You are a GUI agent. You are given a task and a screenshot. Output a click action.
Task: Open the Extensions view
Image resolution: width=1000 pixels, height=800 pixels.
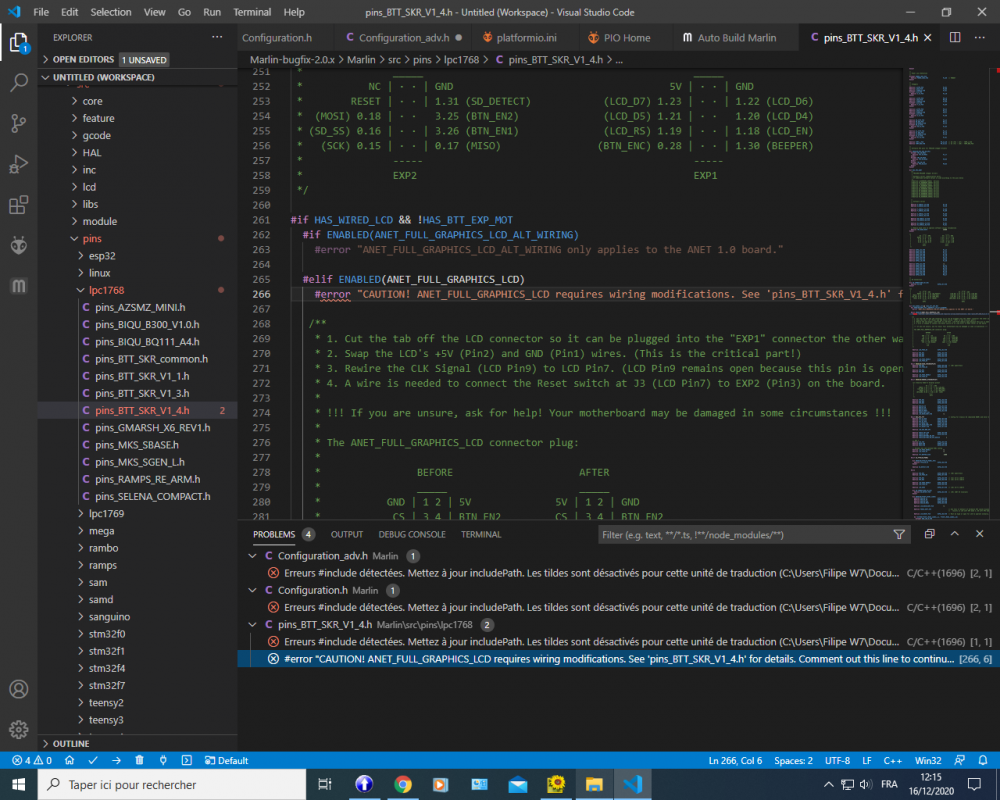(18, 205)
